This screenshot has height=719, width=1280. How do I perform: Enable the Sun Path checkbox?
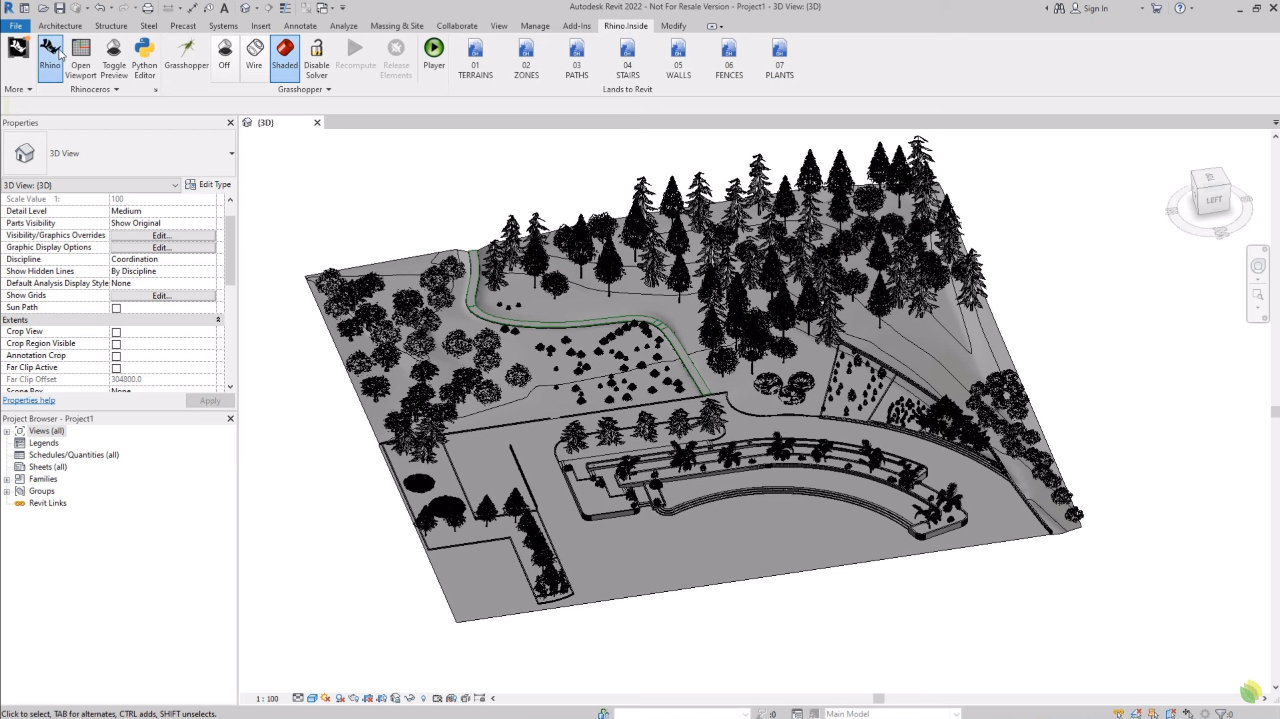116,308
